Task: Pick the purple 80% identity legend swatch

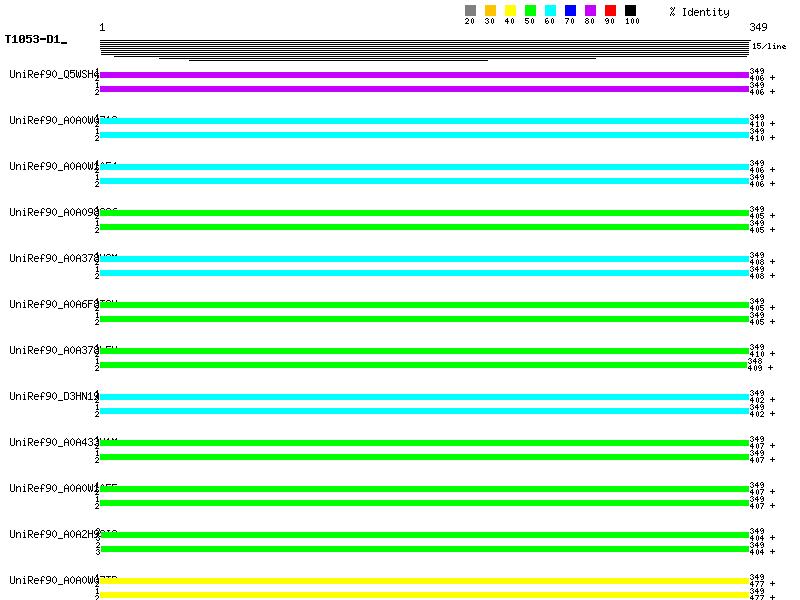Action: (590, 11)
